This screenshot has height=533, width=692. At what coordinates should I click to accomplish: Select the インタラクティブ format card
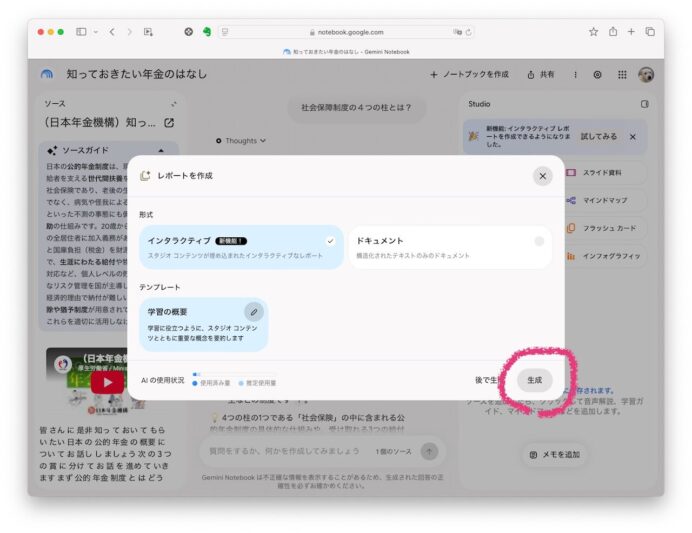coord(241,248)
